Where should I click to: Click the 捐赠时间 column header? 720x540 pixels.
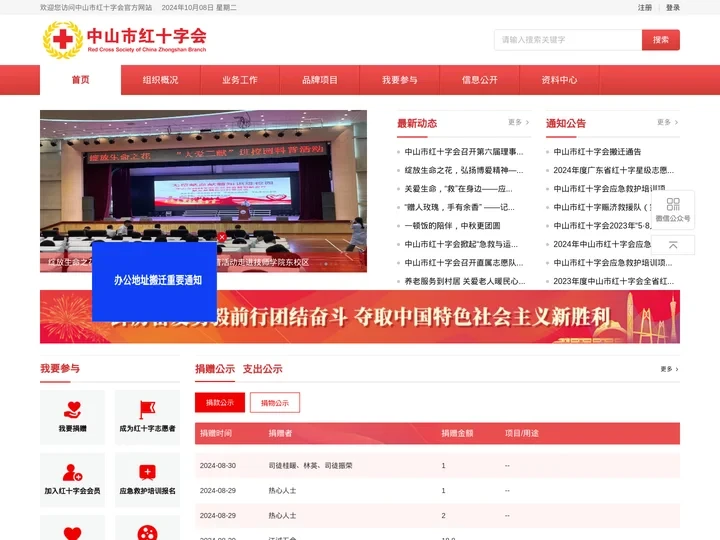pyautogui.click(x=216, y=433)
